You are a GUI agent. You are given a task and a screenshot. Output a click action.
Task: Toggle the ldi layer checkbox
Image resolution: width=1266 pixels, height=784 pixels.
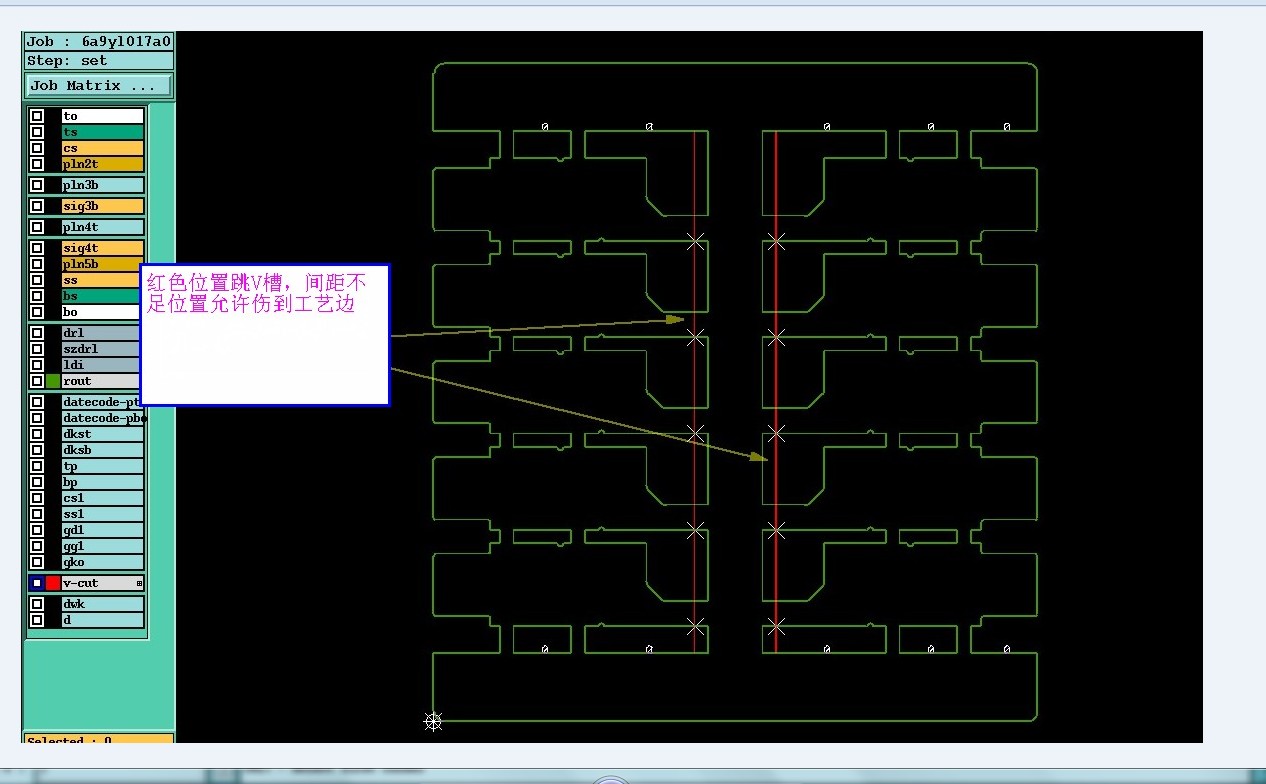pyautogui.click(x=37, y=365)
